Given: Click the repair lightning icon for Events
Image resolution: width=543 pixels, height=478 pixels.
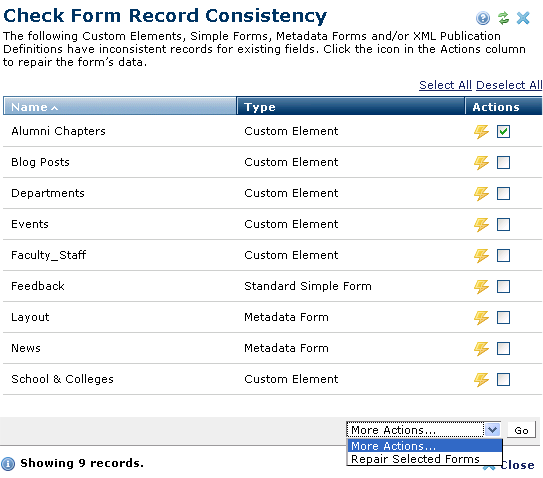Looking at the screenshot, I should coord(481,224).
